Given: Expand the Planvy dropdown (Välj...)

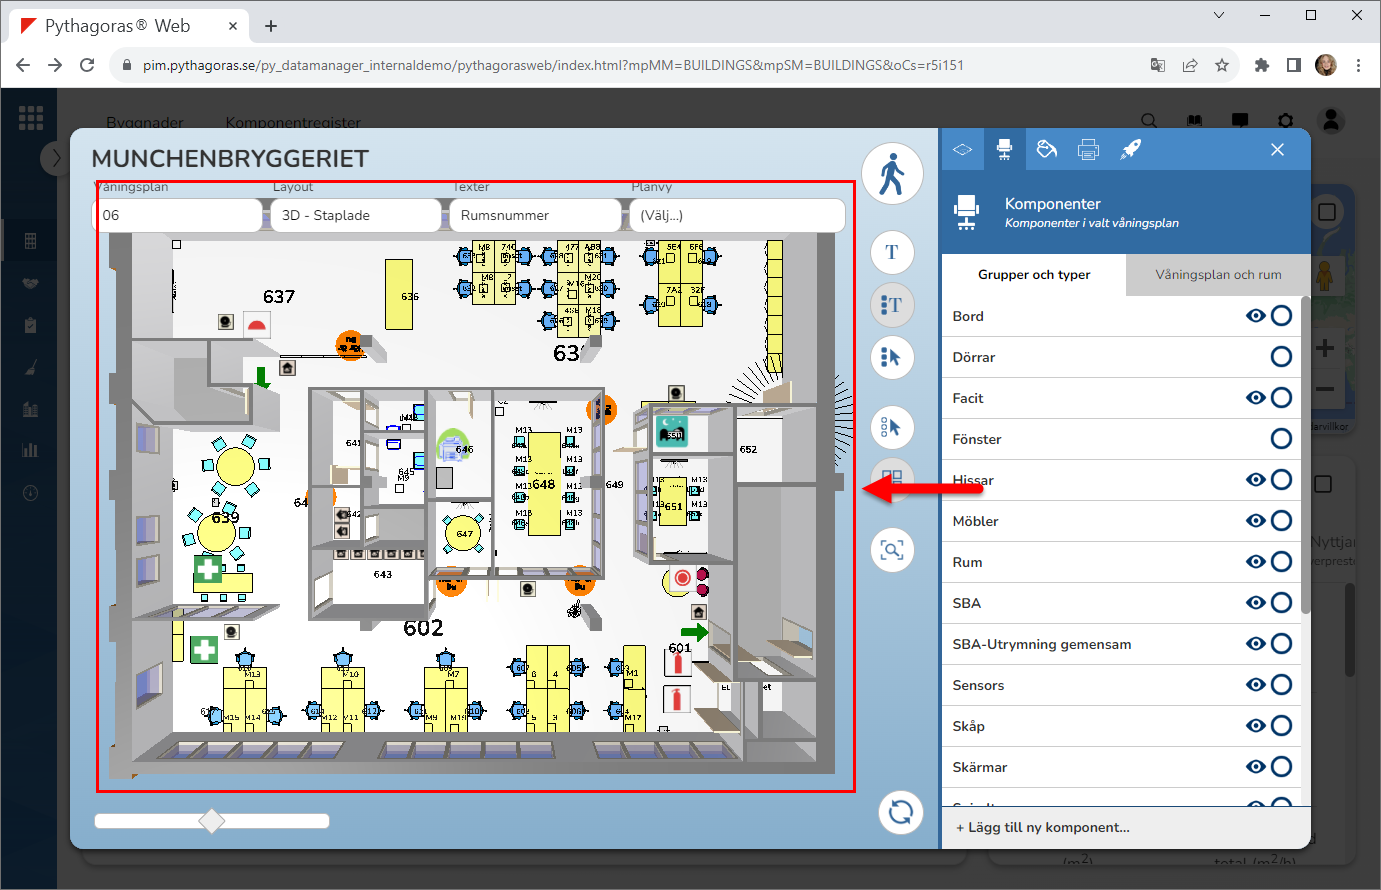Looking at the screenshot, I should [736, 215].
